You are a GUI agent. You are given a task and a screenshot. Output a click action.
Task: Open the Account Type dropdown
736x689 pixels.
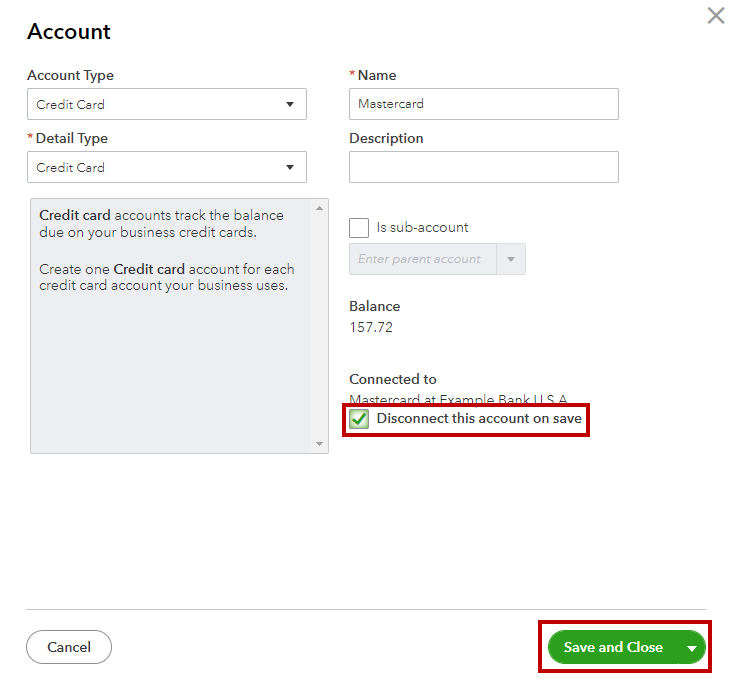(x=167, y=104)
